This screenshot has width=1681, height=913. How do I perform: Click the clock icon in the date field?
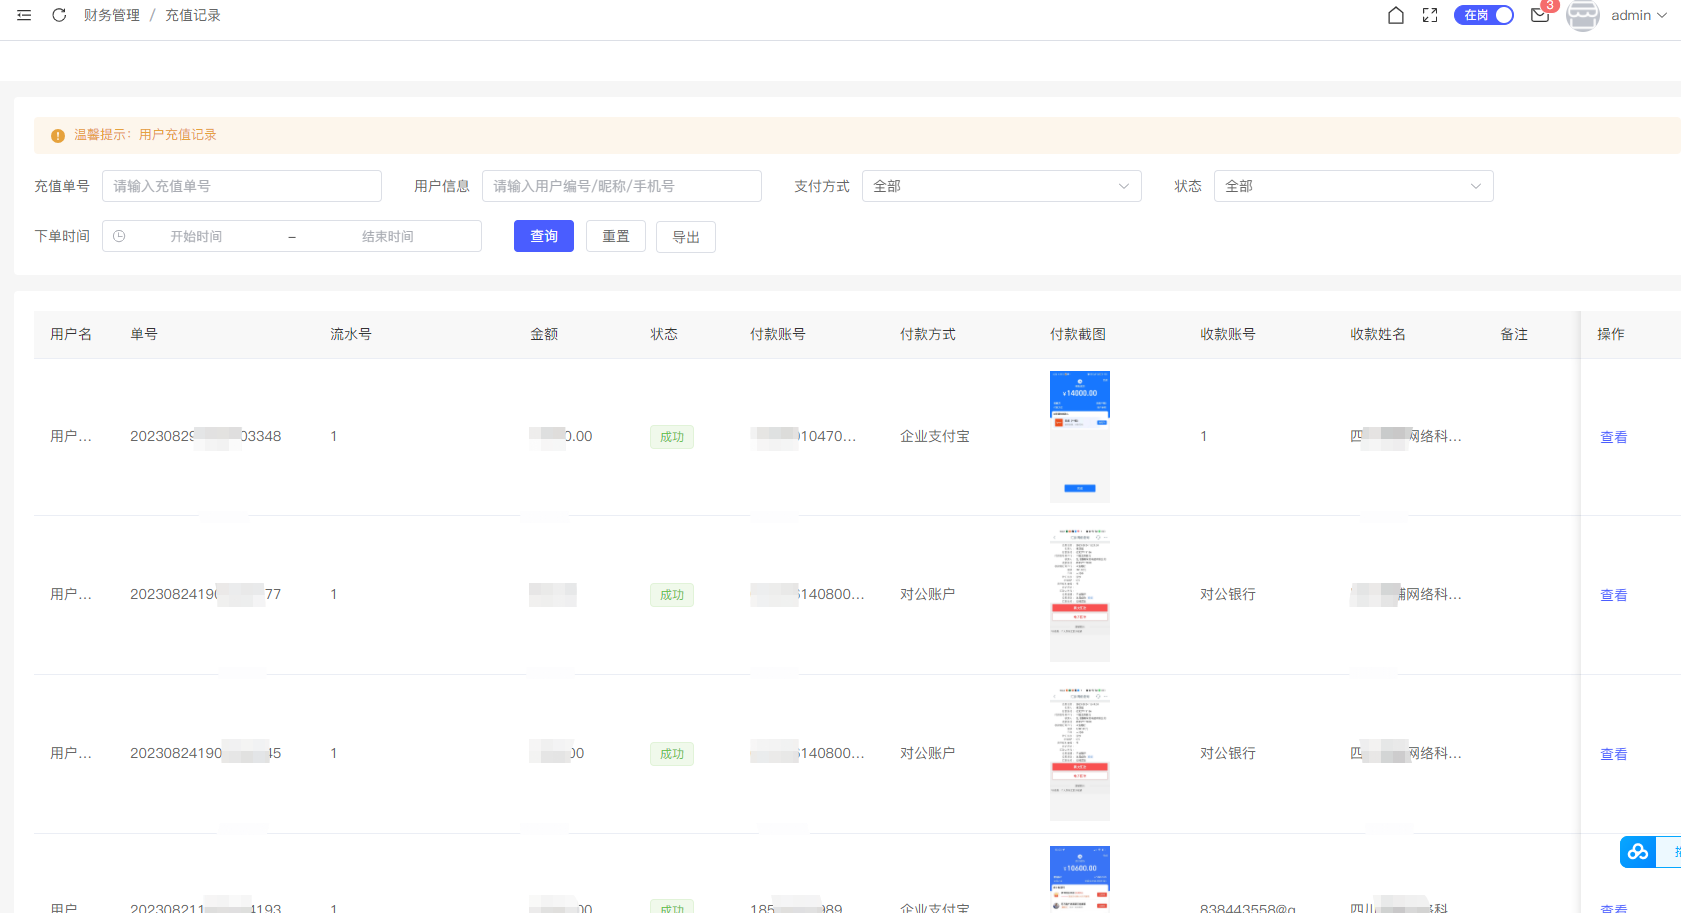[x=120, y=236]
